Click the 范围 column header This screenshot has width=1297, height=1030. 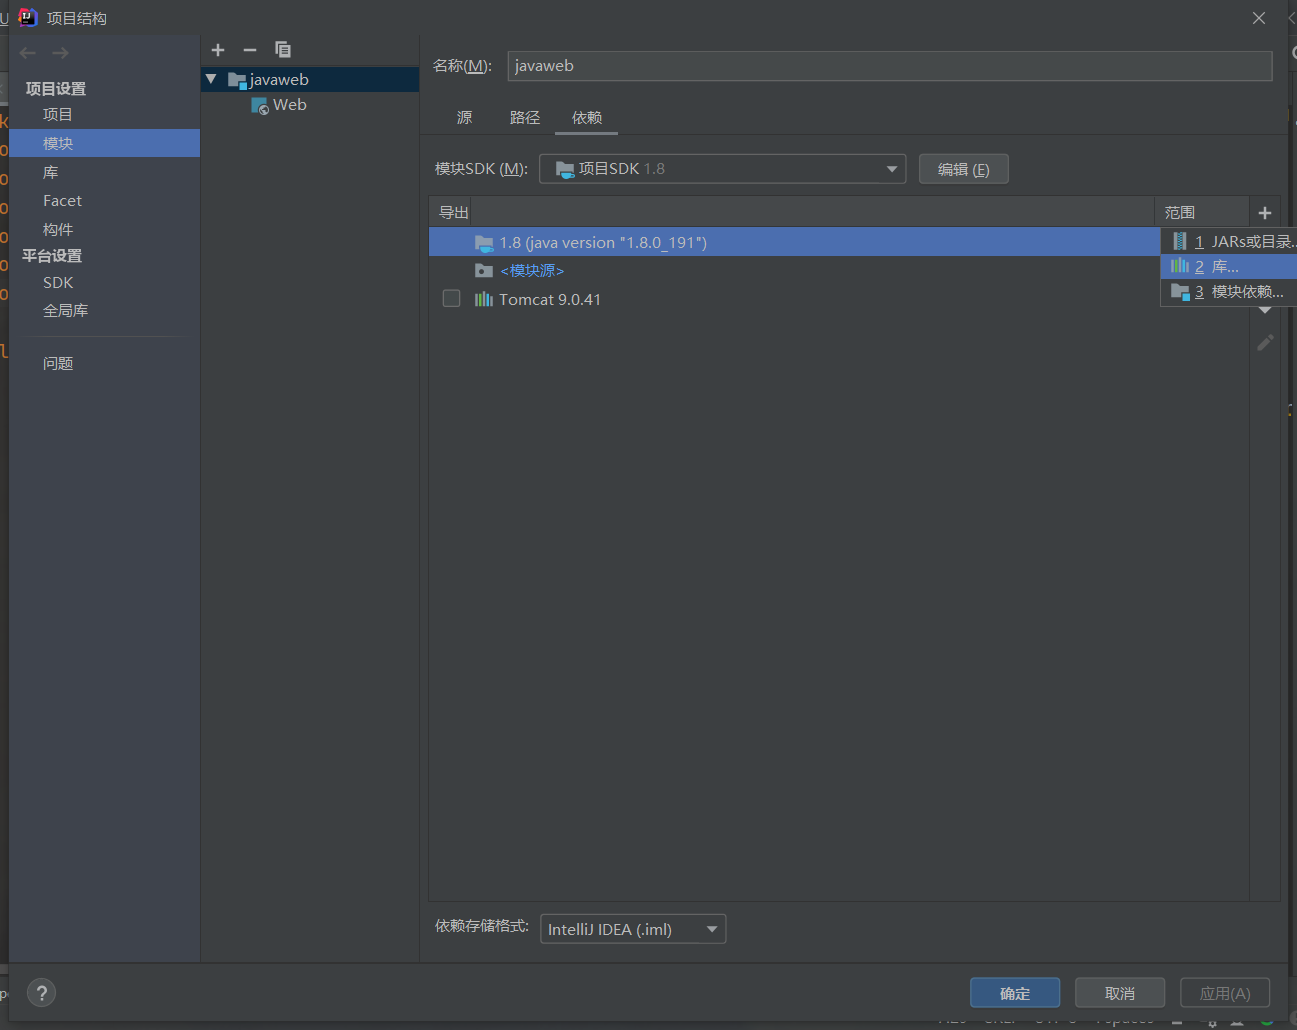[1180, 213]
